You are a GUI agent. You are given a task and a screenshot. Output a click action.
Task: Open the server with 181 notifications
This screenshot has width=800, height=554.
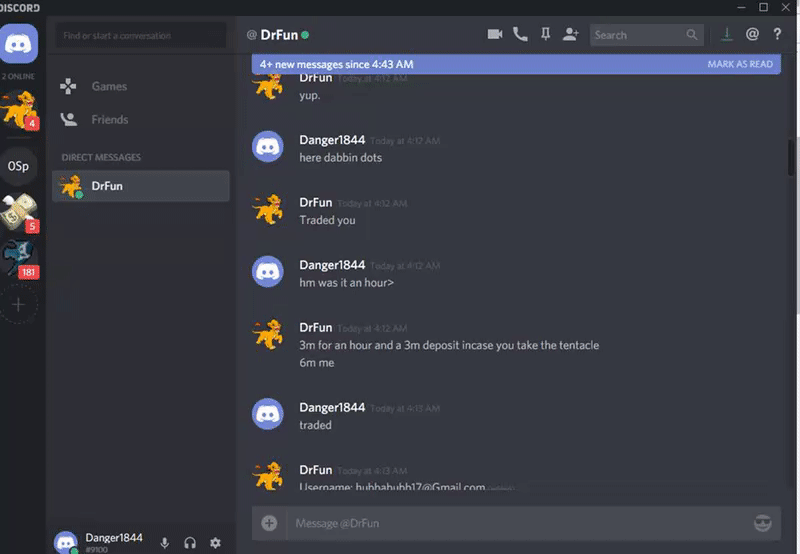(19, 259)
